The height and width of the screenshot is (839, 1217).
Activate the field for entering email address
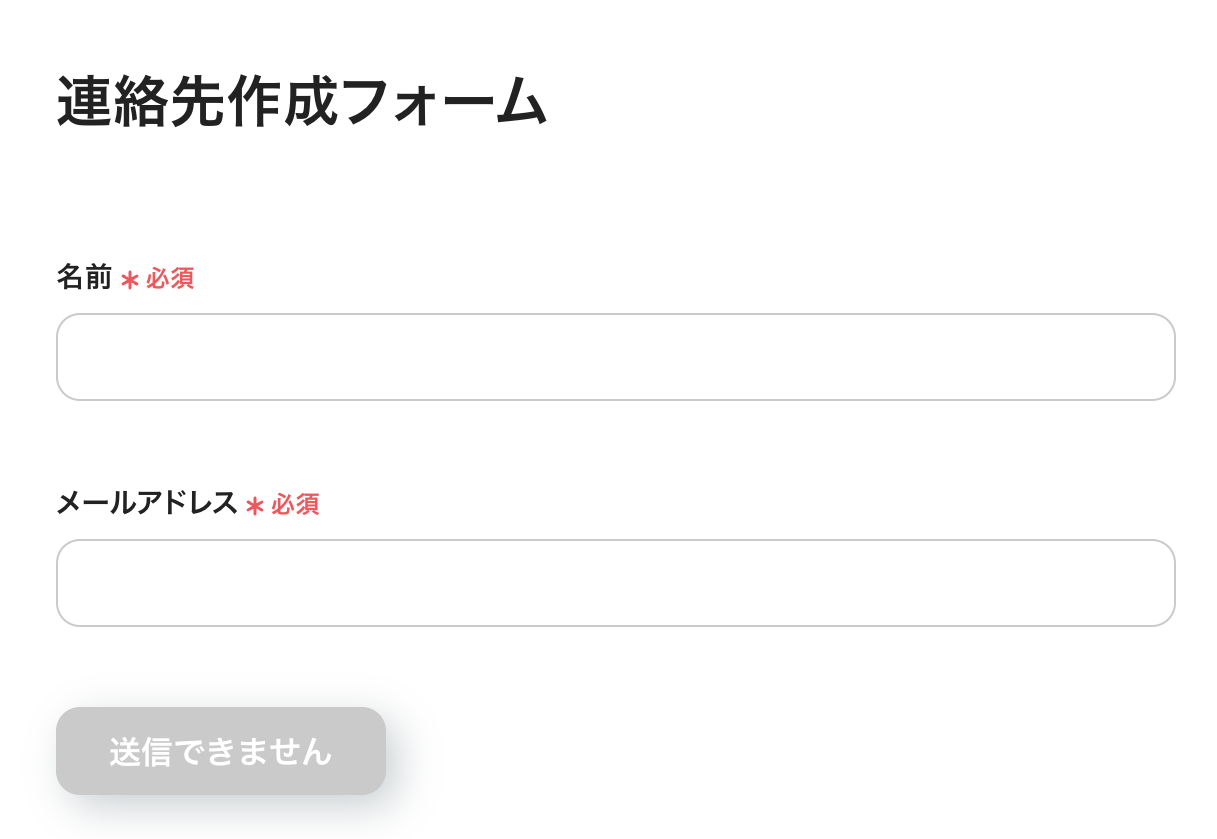pyautogui.click(x=615, y=583)
